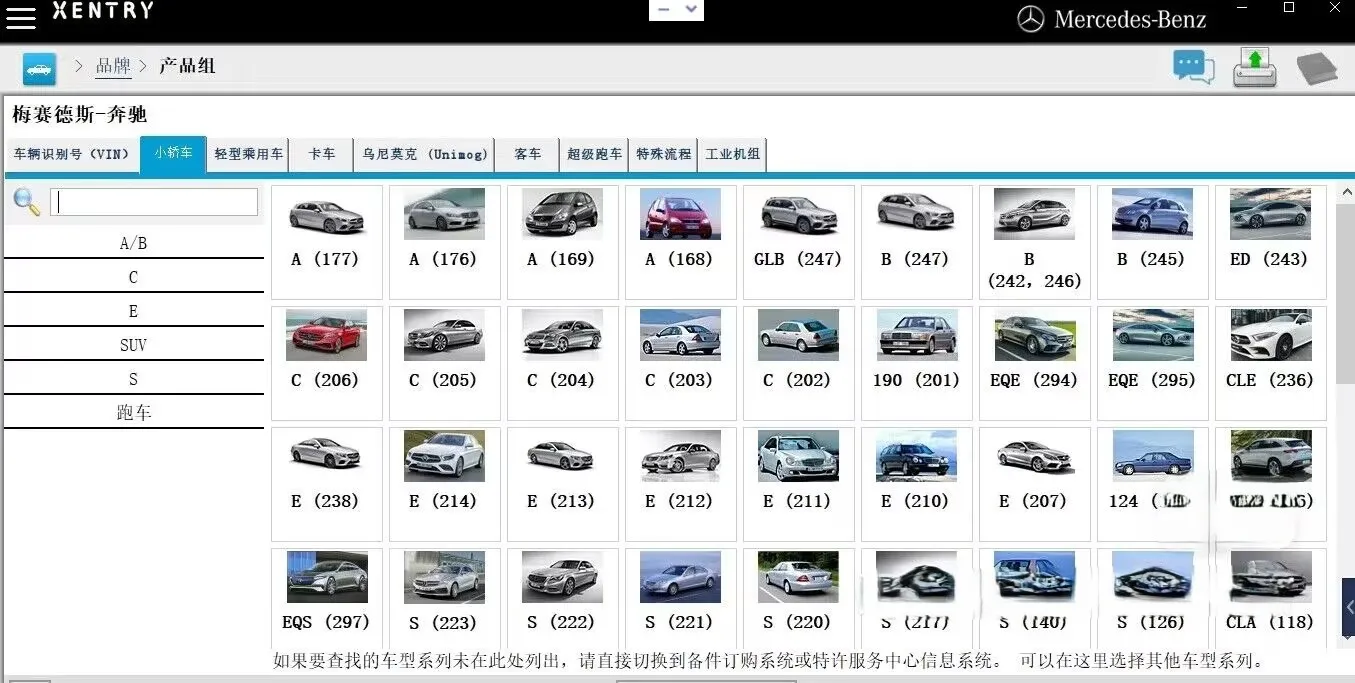Pick the ED (243) model tile
The image size is (1355, 683).
(x=1271, y=242)
